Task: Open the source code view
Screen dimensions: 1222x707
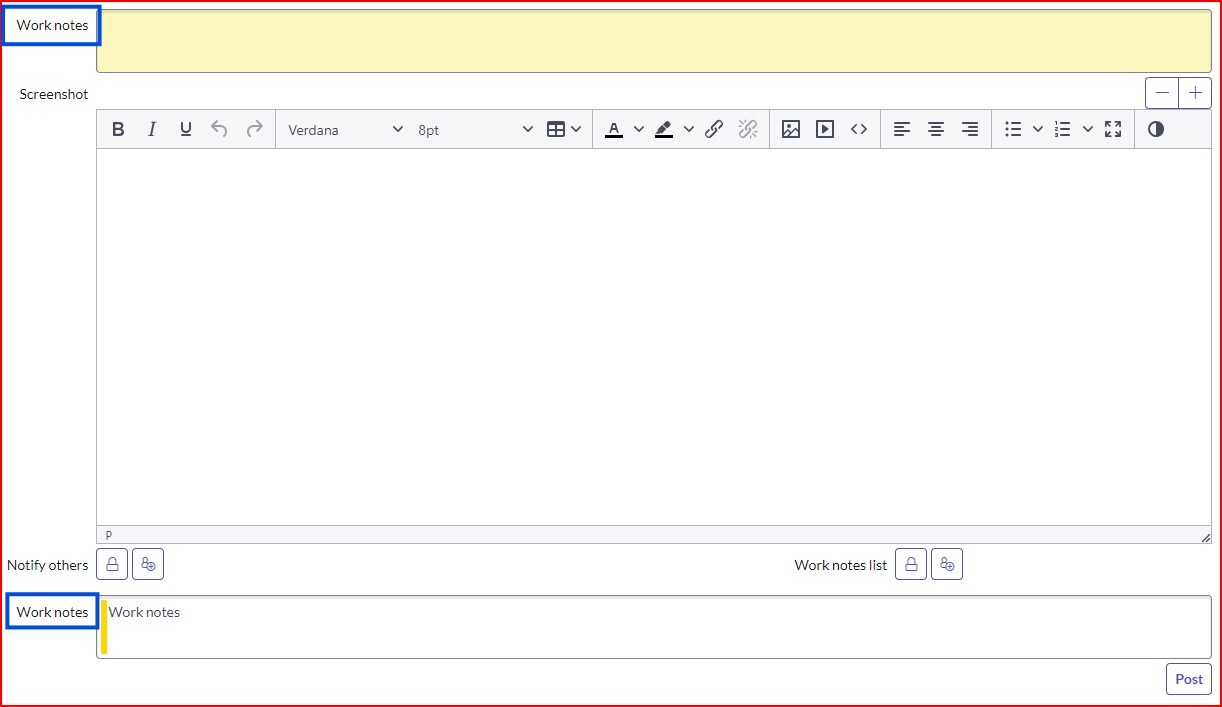Action: [858, 129]
